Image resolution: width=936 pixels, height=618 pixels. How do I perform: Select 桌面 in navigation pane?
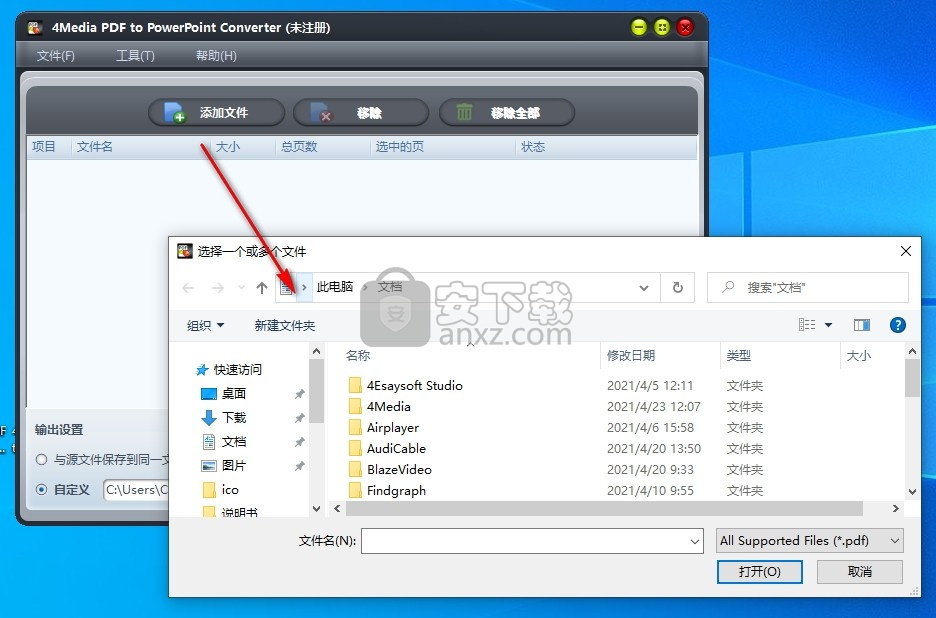click(x=224, y=393)
